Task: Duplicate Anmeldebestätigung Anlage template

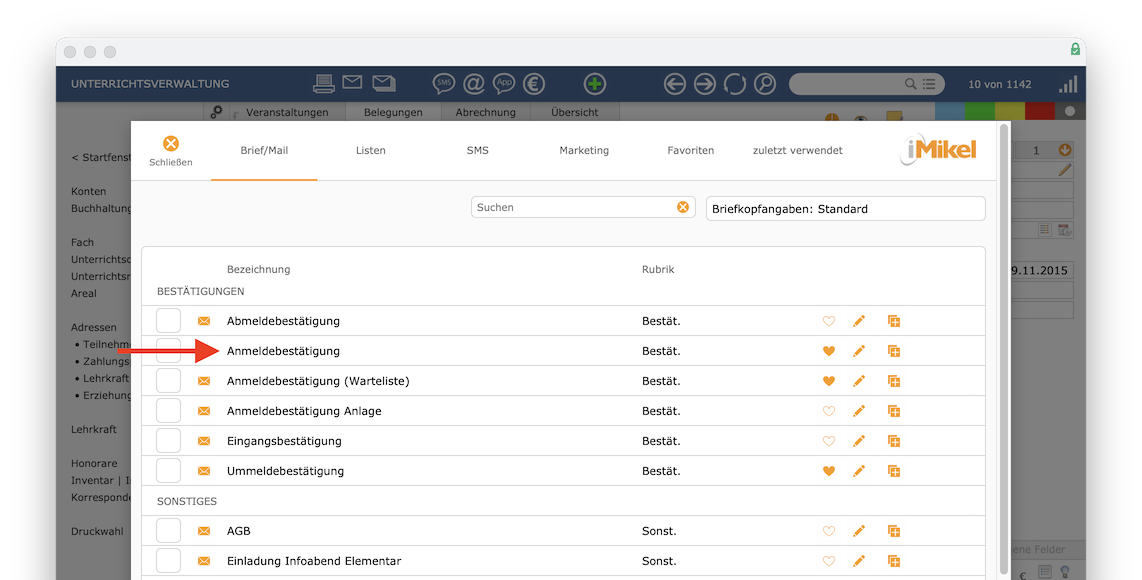Action: (x=894, y=411)
